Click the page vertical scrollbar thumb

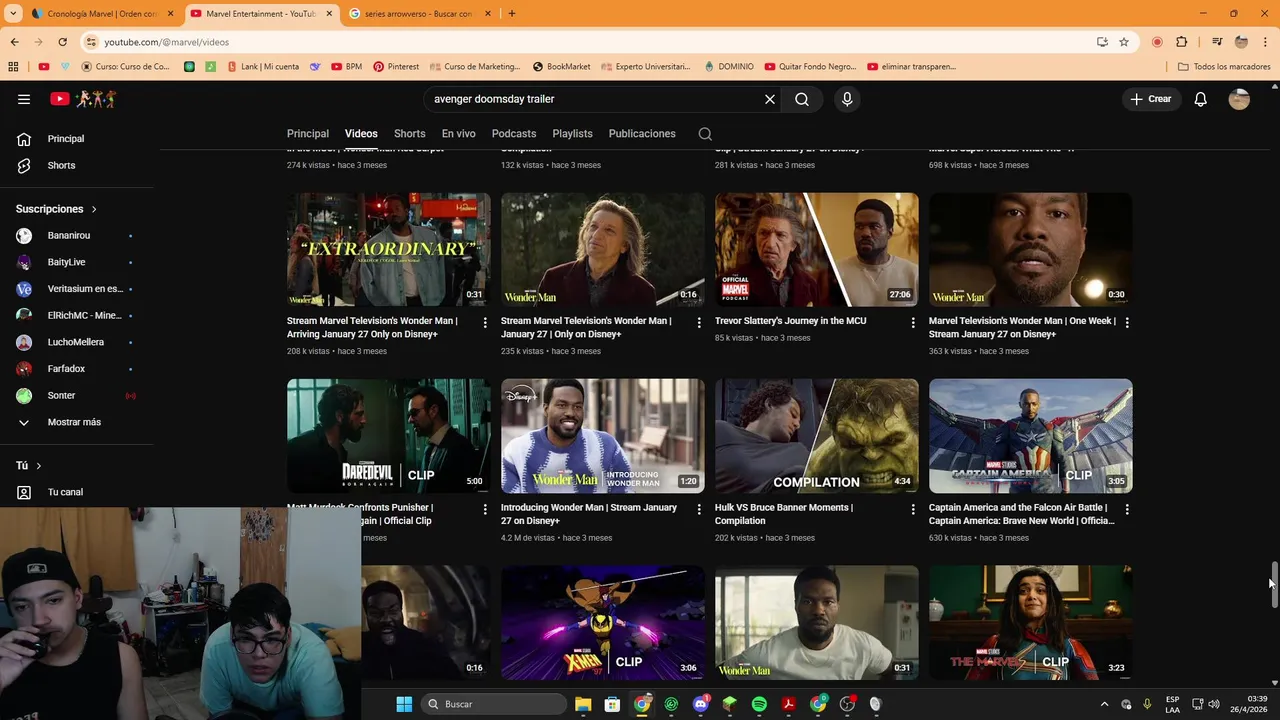(1273, 585)
